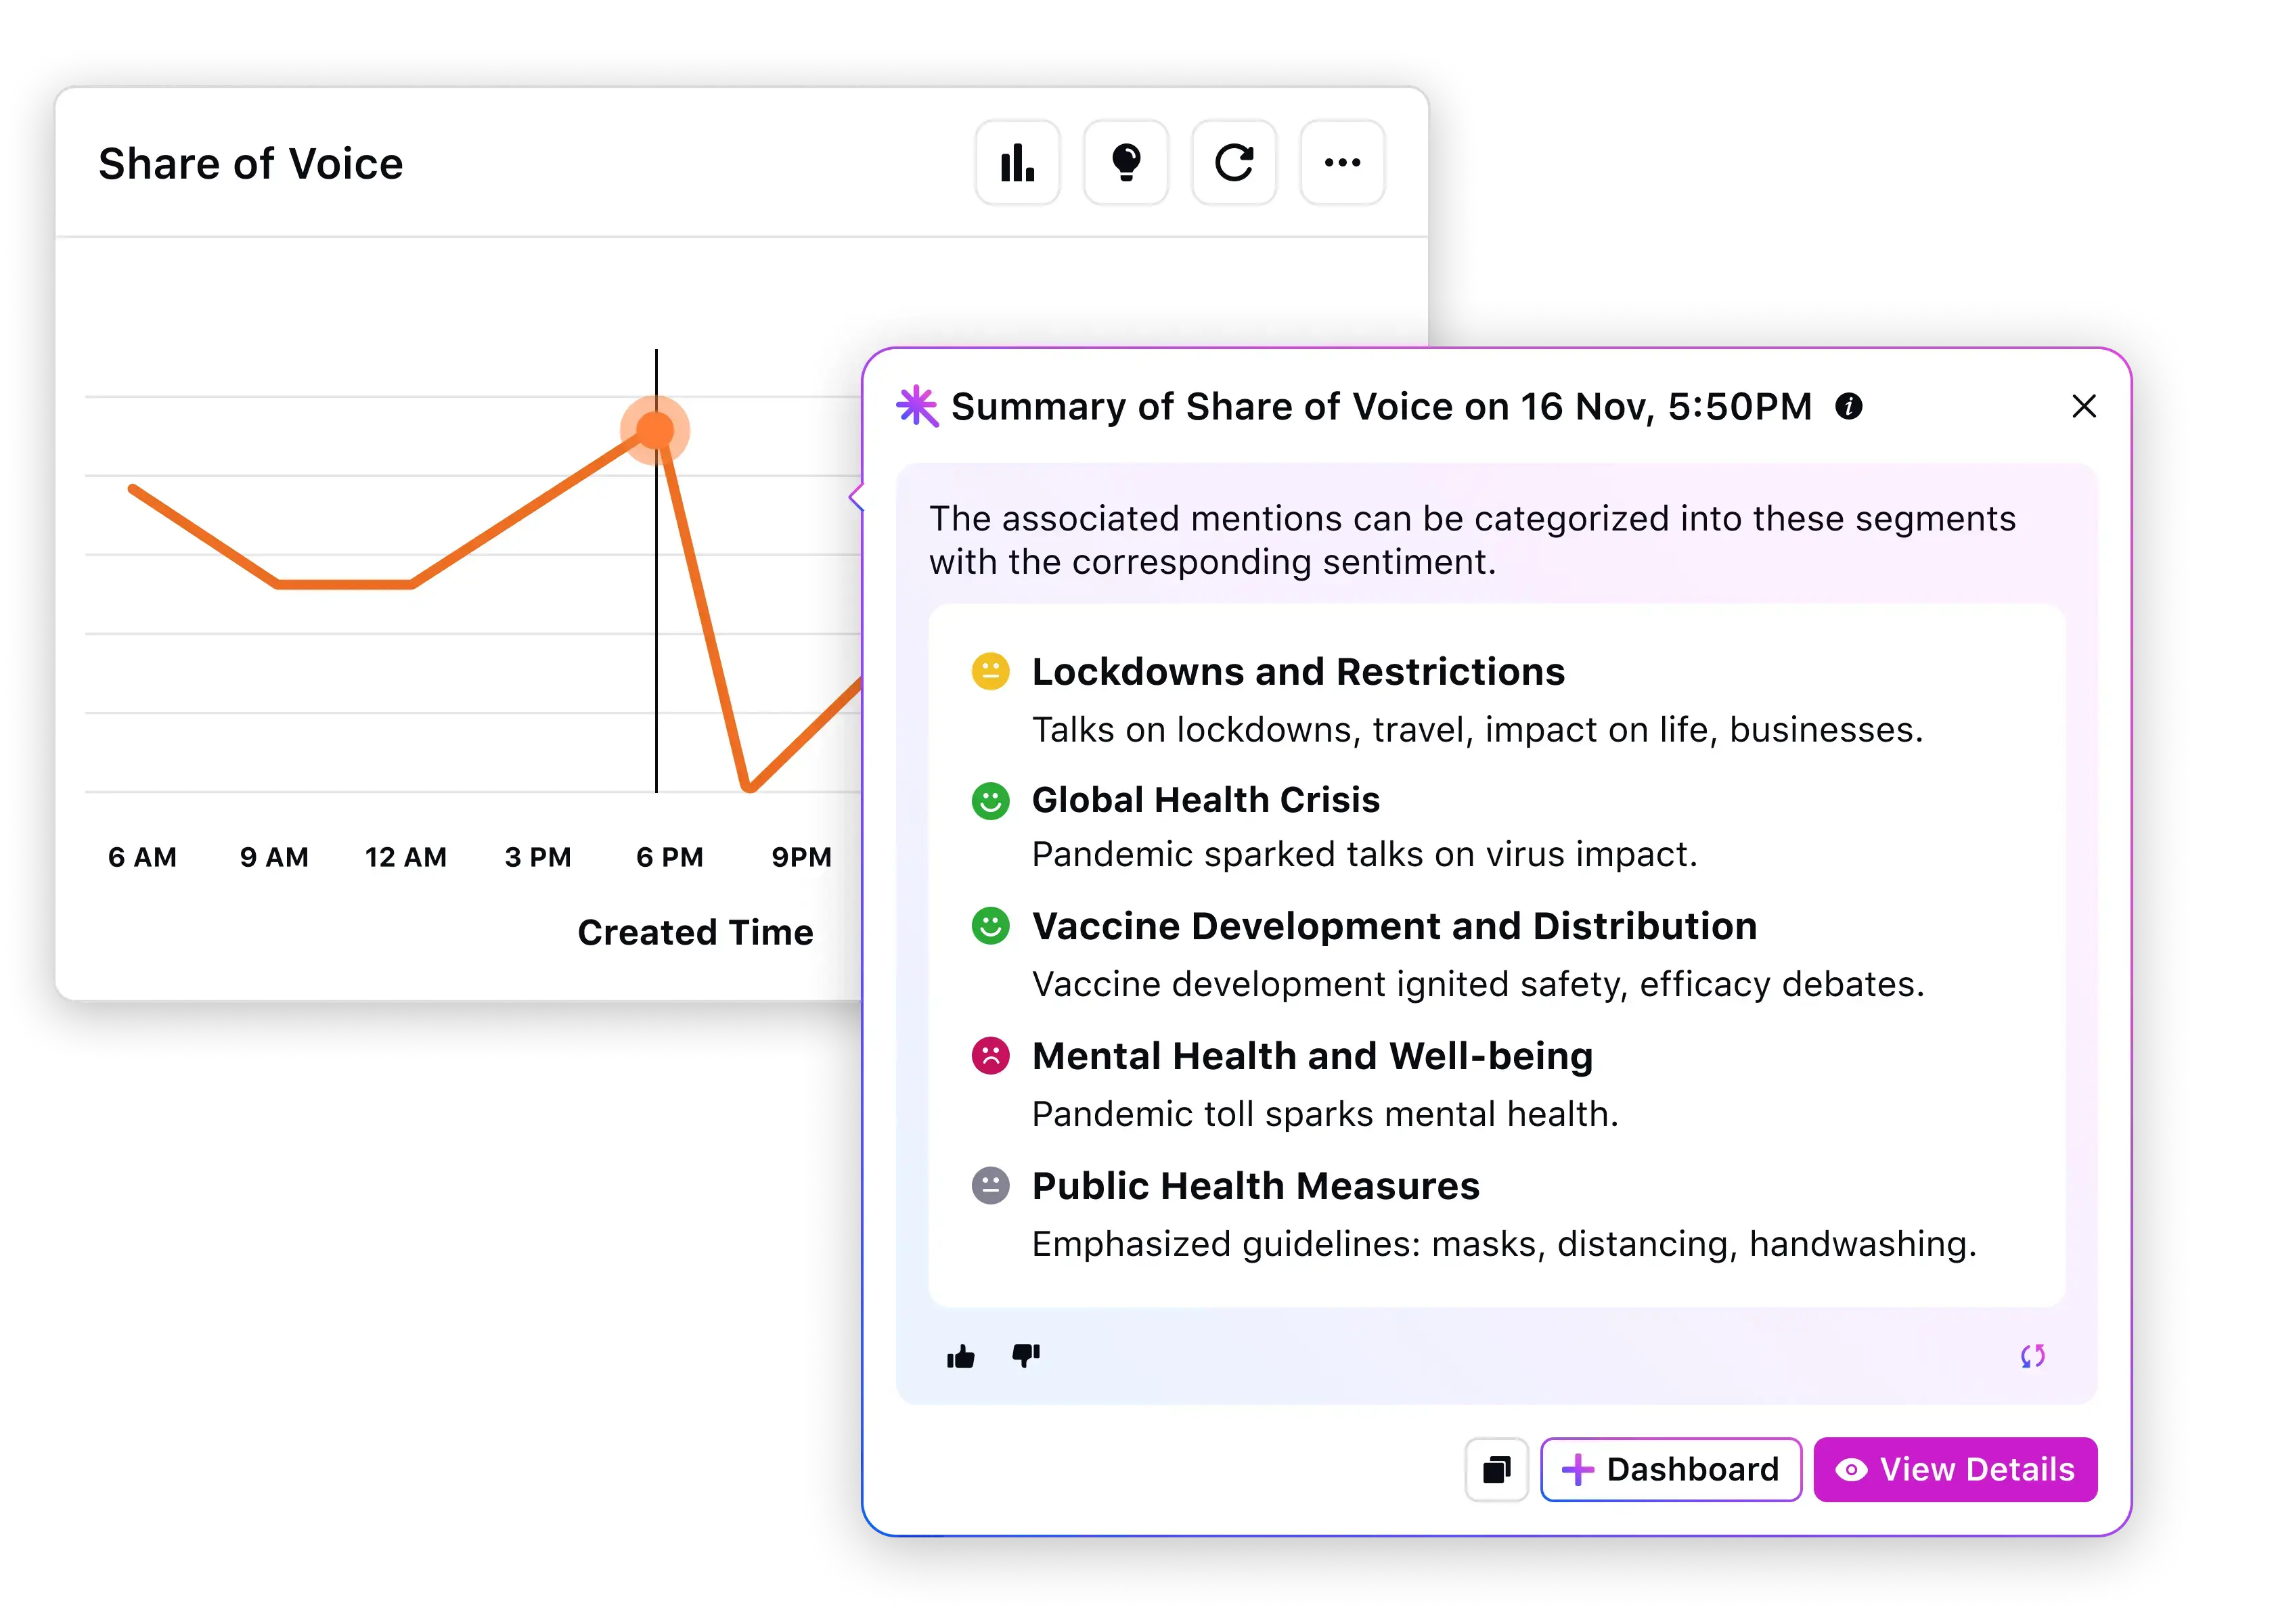Give thumbs up feedback on summary
Screen dimensions: 2274x1624
[x=960, y=1356]
